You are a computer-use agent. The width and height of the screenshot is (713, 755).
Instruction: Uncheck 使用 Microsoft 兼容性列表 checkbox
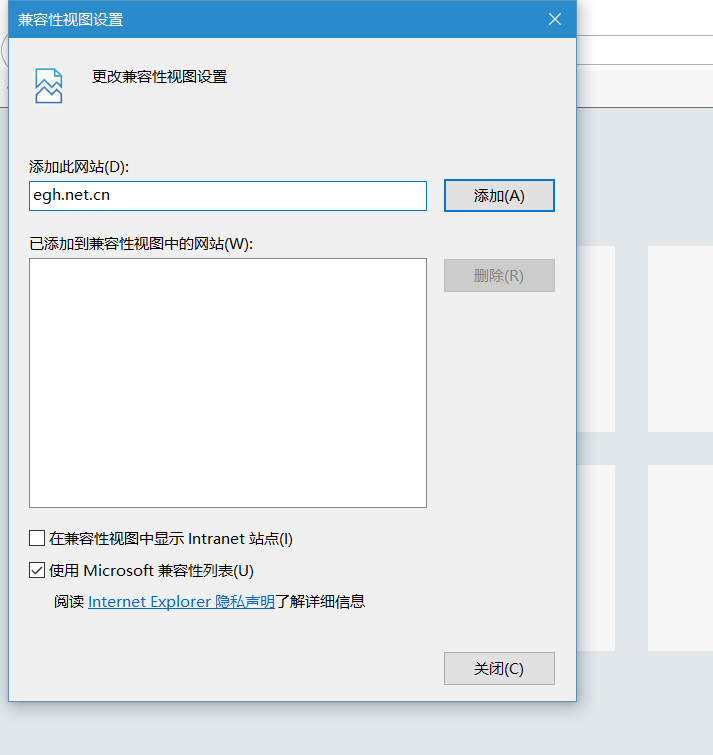(x=37, y=571)
